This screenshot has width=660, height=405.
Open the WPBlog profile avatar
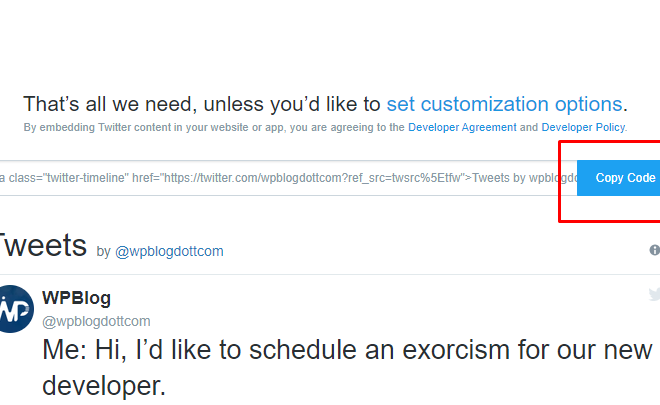15,309
